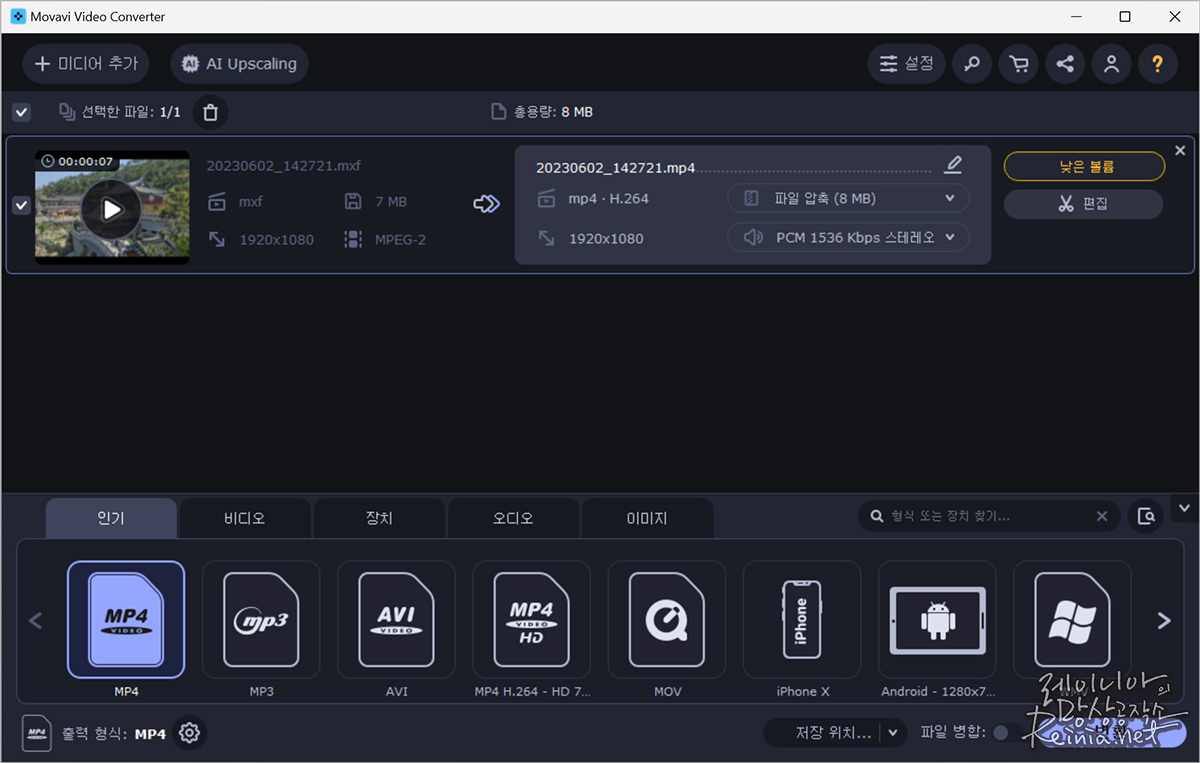Switch to the 비디오 tab
The height and width of the screenshot is (763, 1200).
pos(245,519)
